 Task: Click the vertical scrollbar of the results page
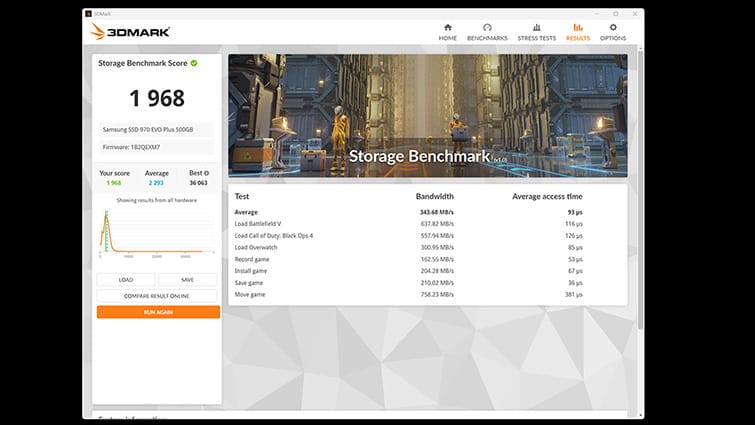click(x=640, y=193)
